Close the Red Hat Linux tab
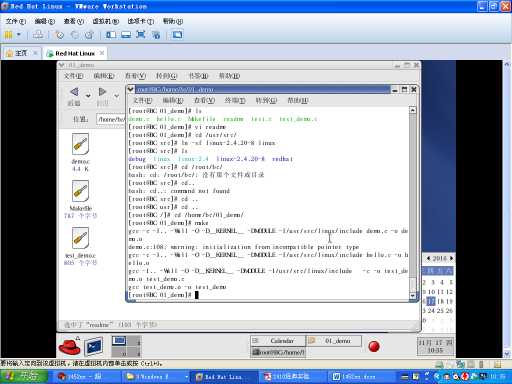Image resolution: width=512 pixels, height=384 pixels. 102,53
